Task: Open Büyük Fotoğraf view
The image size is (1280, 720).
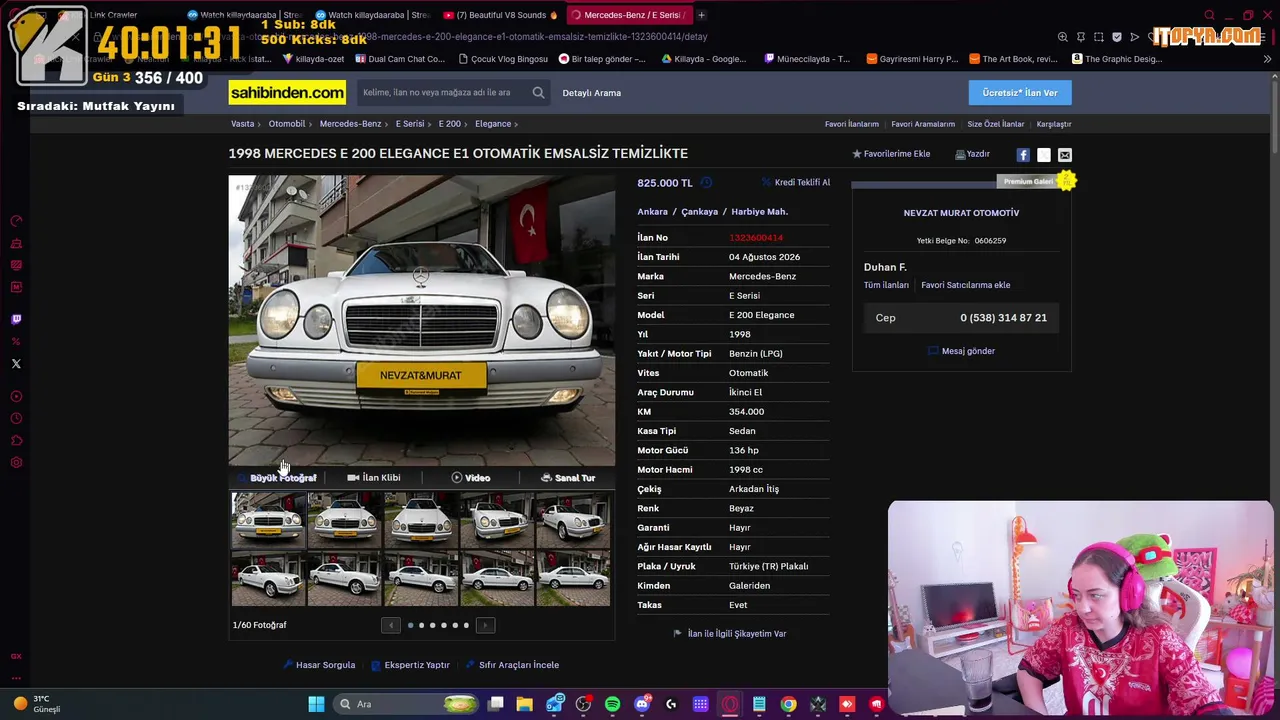Action: pyautogui.click(x=279, y=478)
